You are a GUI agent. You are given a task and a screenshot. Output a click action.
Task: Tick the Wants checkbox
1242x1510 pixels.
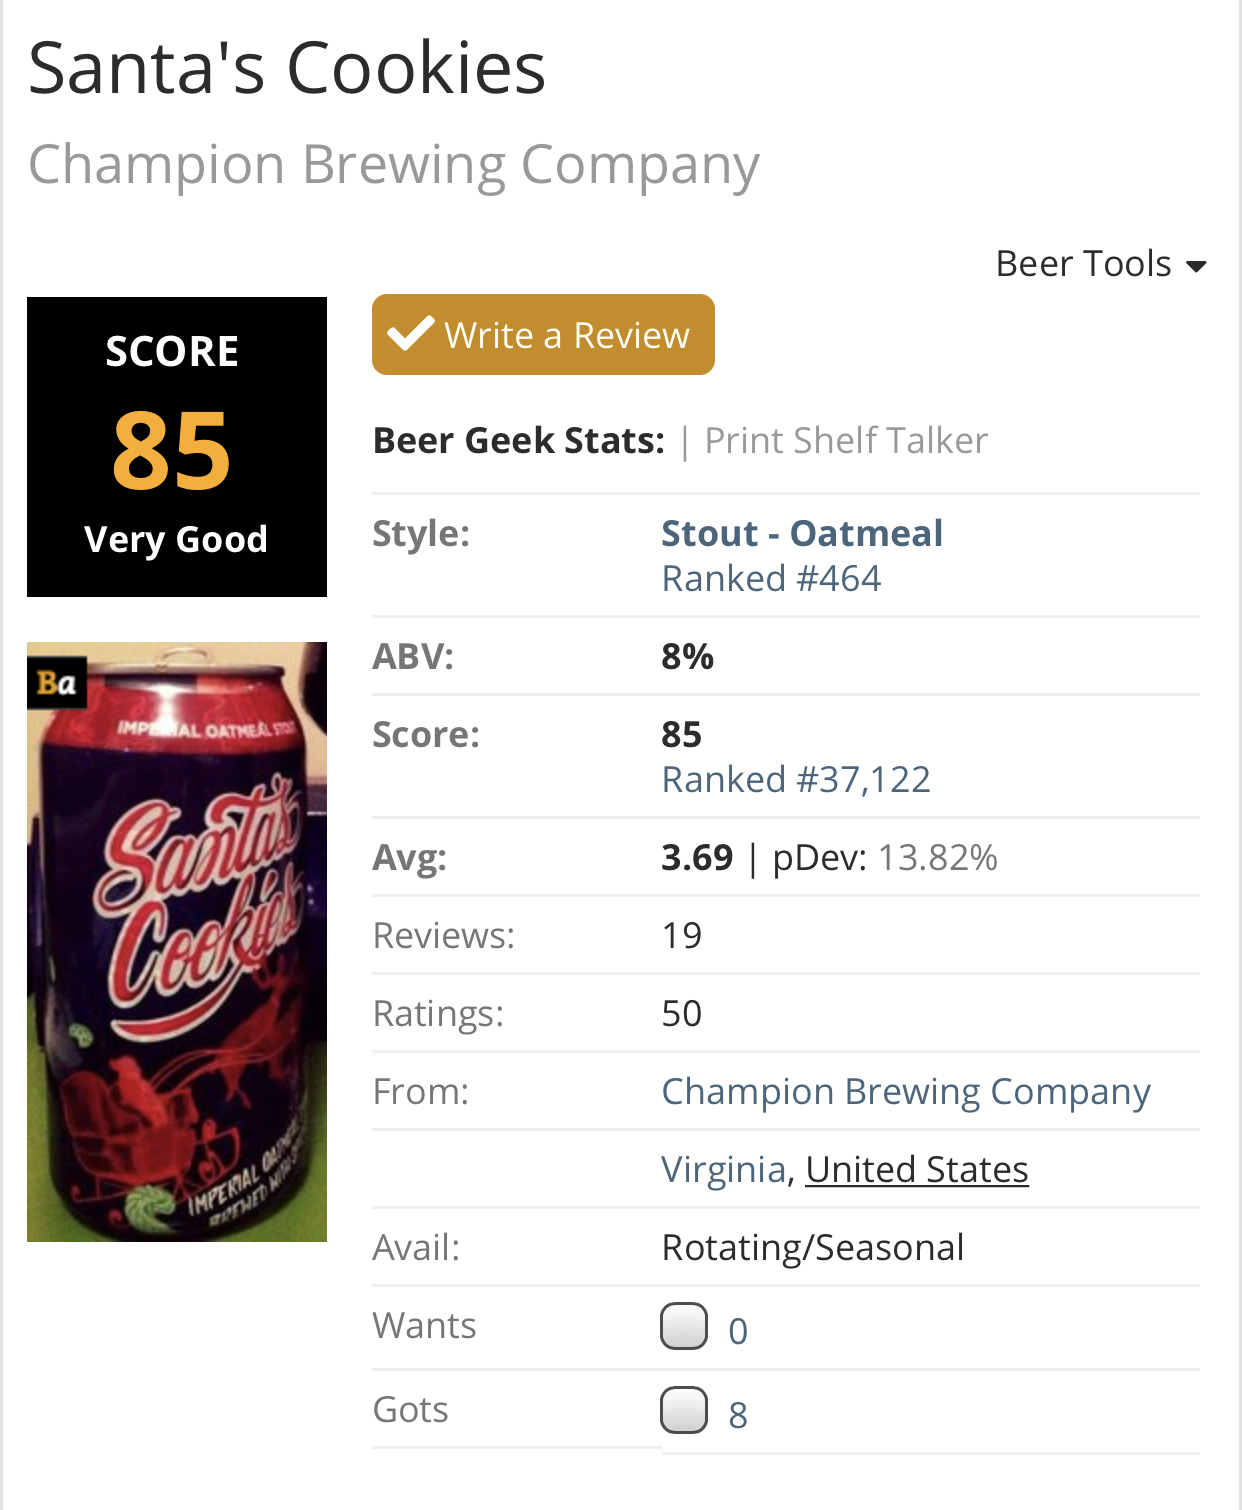click(684, 1326)
